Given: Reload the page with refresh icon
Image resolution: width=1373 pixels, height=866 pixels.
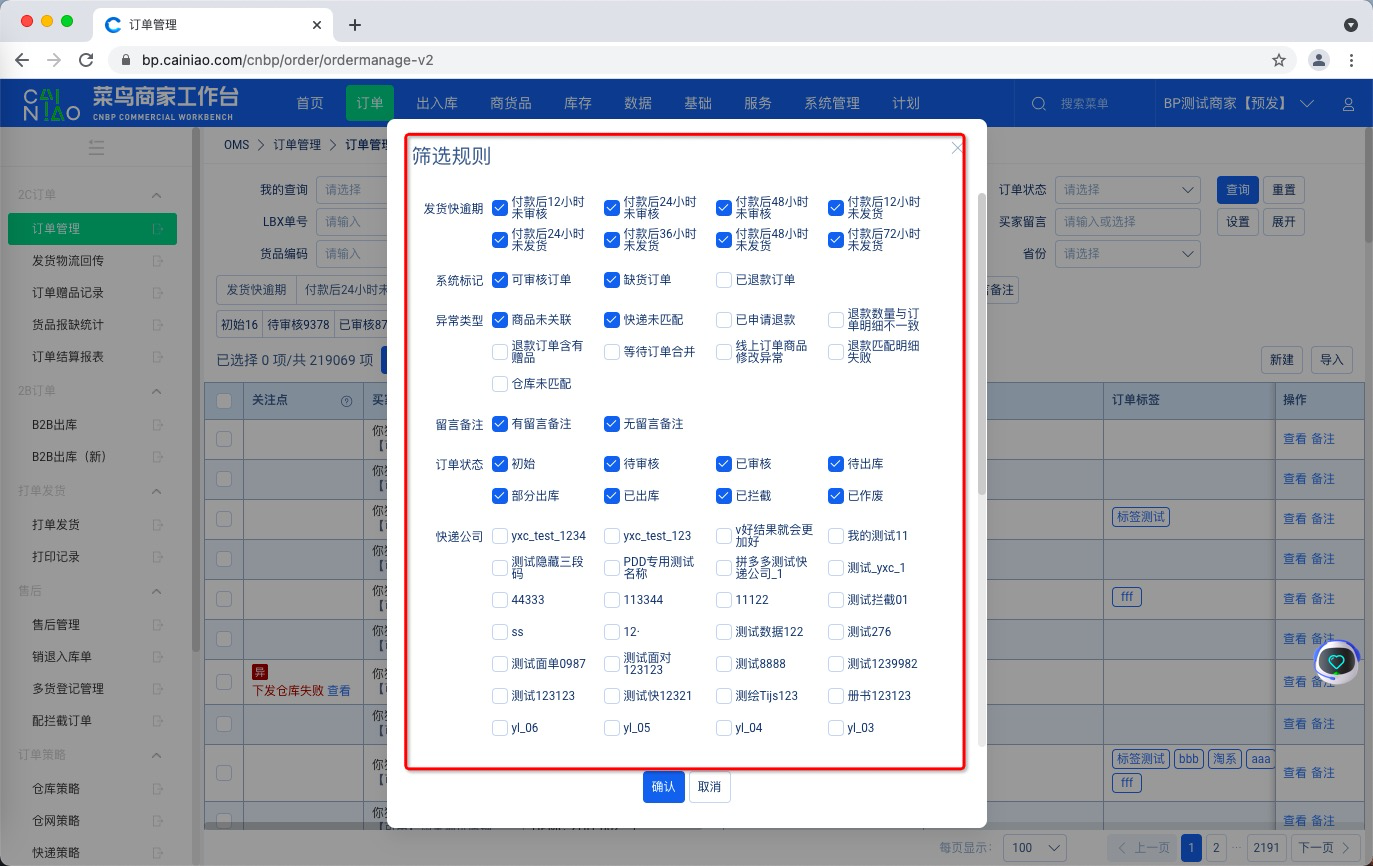Looking at the screenshot, I should (x=86, y=60).
